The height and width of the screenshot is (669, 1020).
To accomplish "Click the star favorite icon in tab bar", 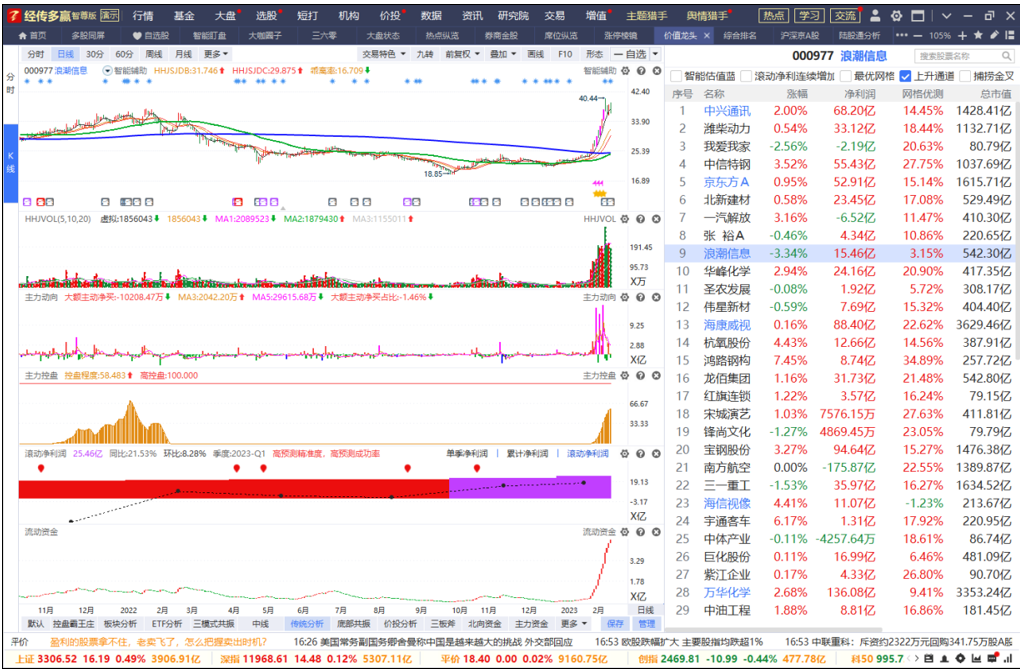I will pyautogui.click(x=978, y=36).
